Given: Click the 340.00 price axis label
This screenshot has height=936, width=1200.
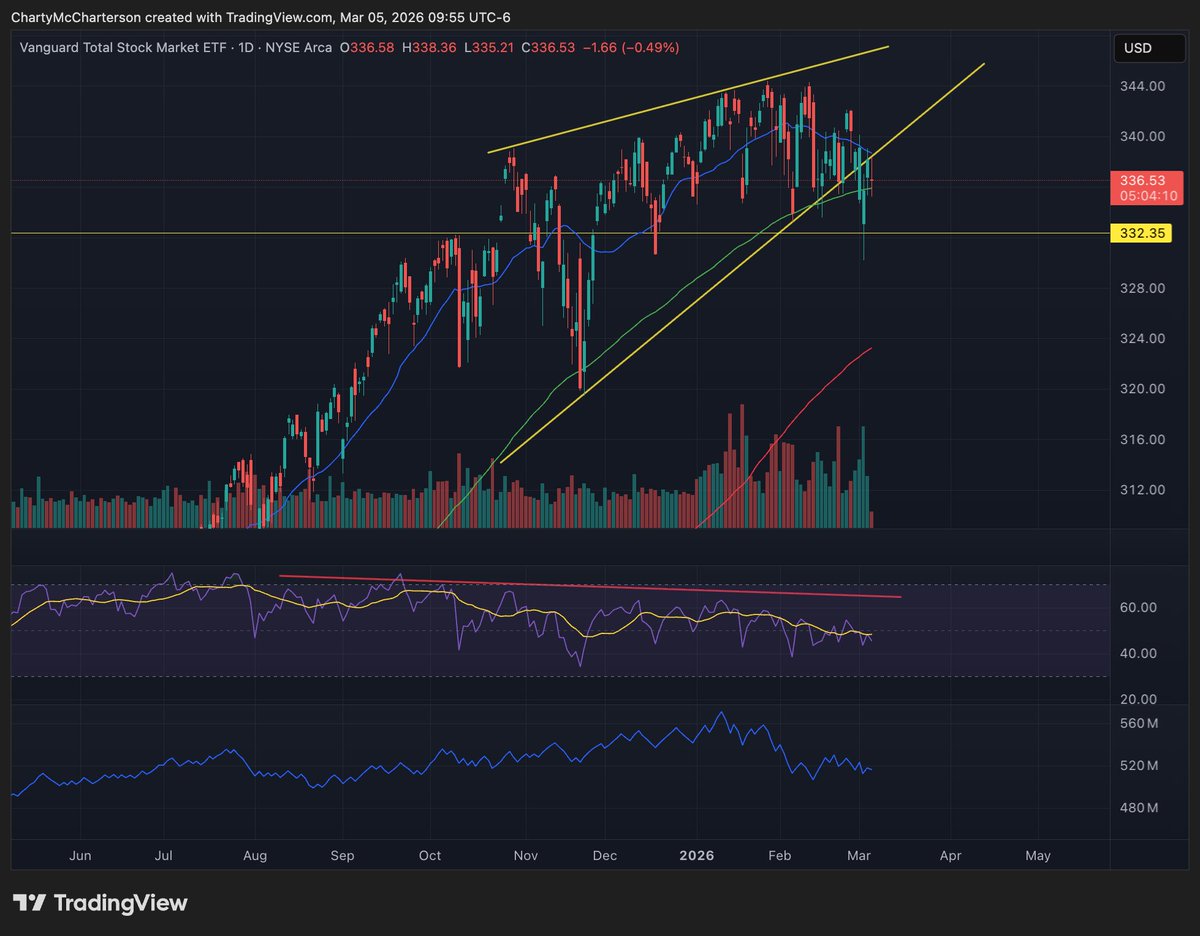Looking at the screenshot, I should click(1142, 137).
